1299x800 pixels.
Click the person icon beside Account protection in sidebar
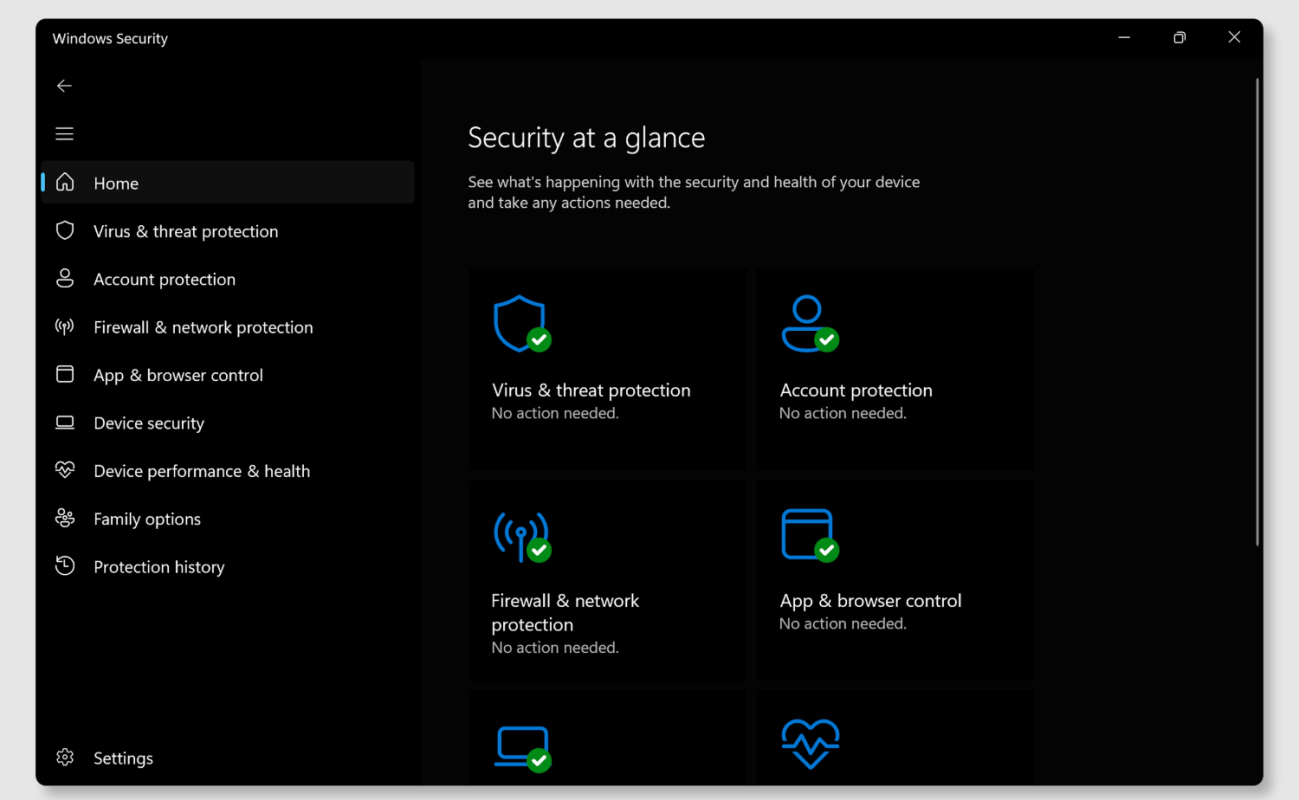click(65, 279)
